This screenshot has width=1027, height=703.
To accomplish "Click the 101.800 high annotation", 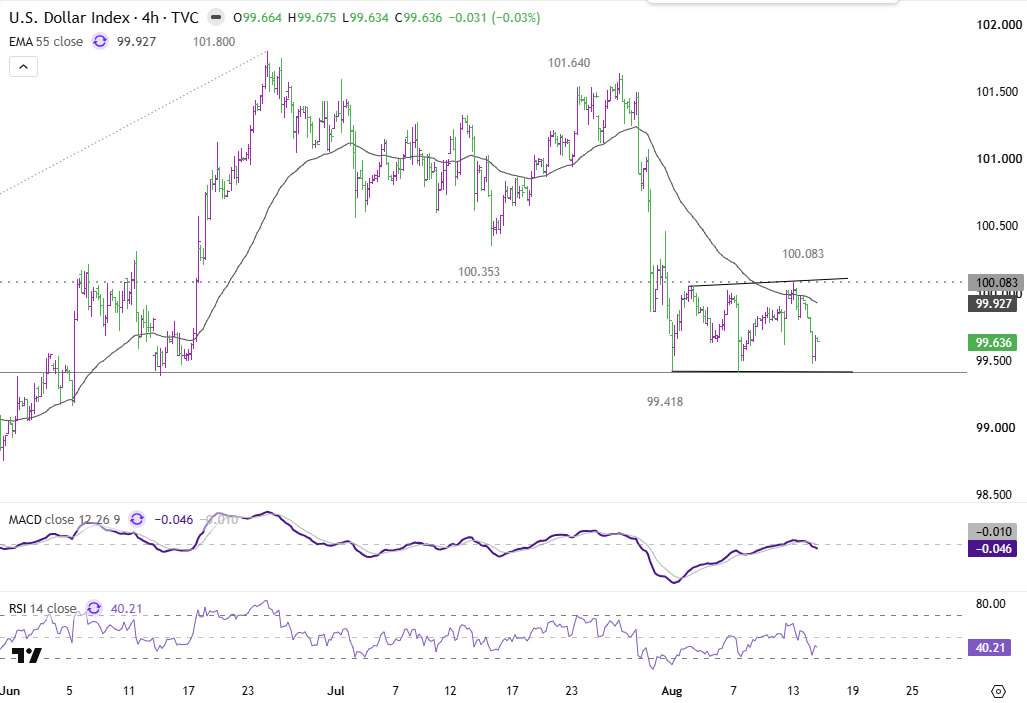I will (x=214, y=42).
